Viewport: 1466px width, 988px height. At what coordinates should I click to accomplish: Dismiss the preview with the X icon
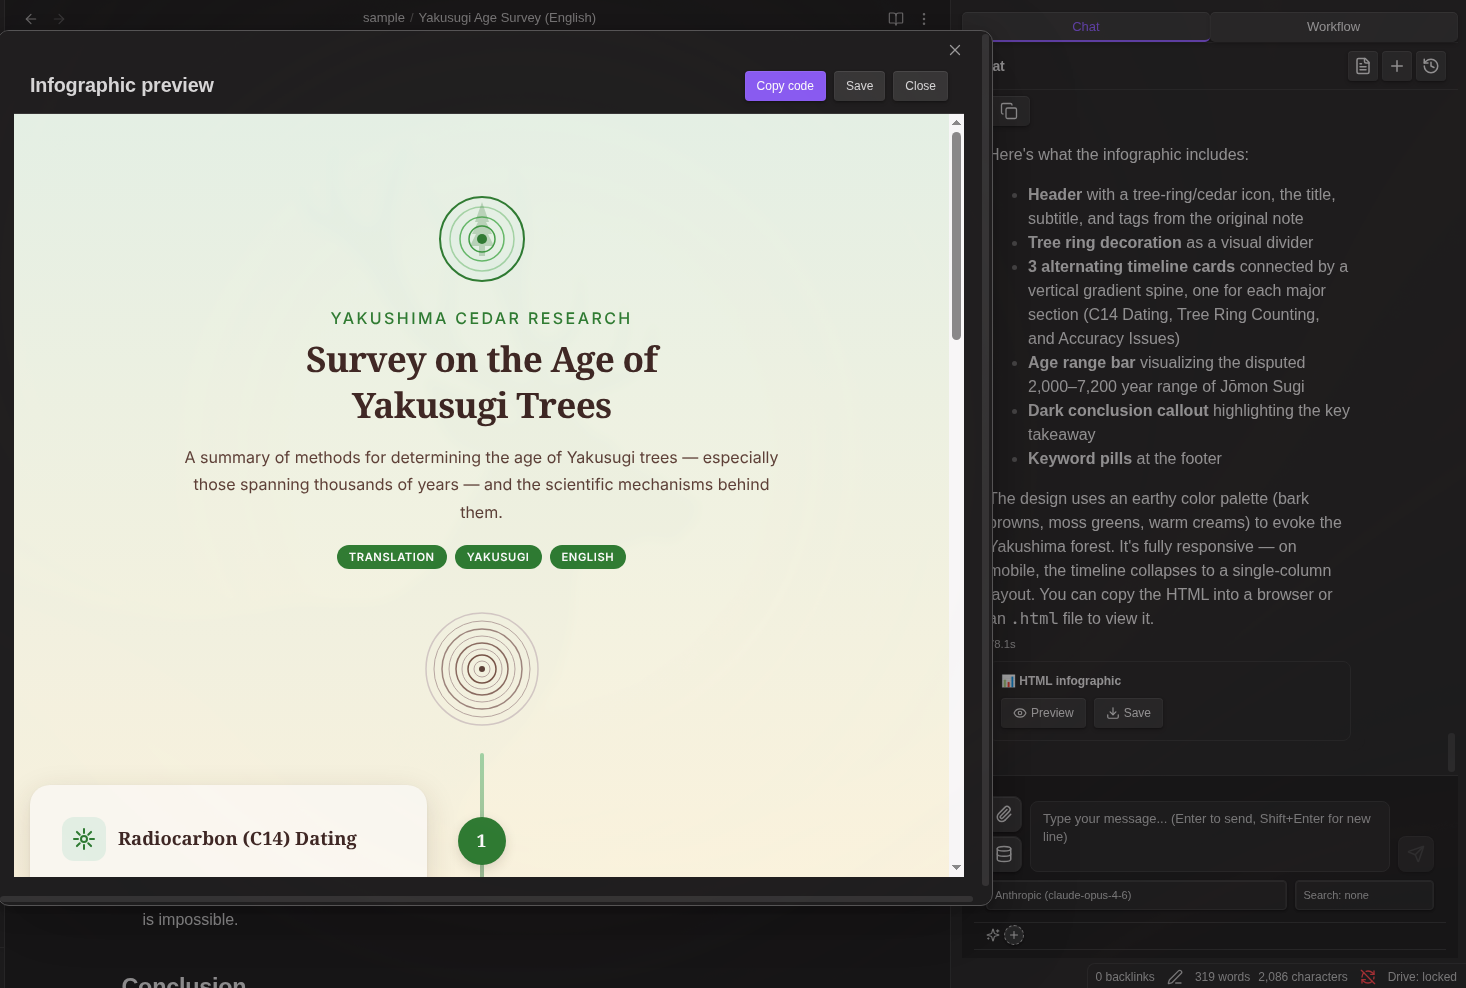[955, 50]
